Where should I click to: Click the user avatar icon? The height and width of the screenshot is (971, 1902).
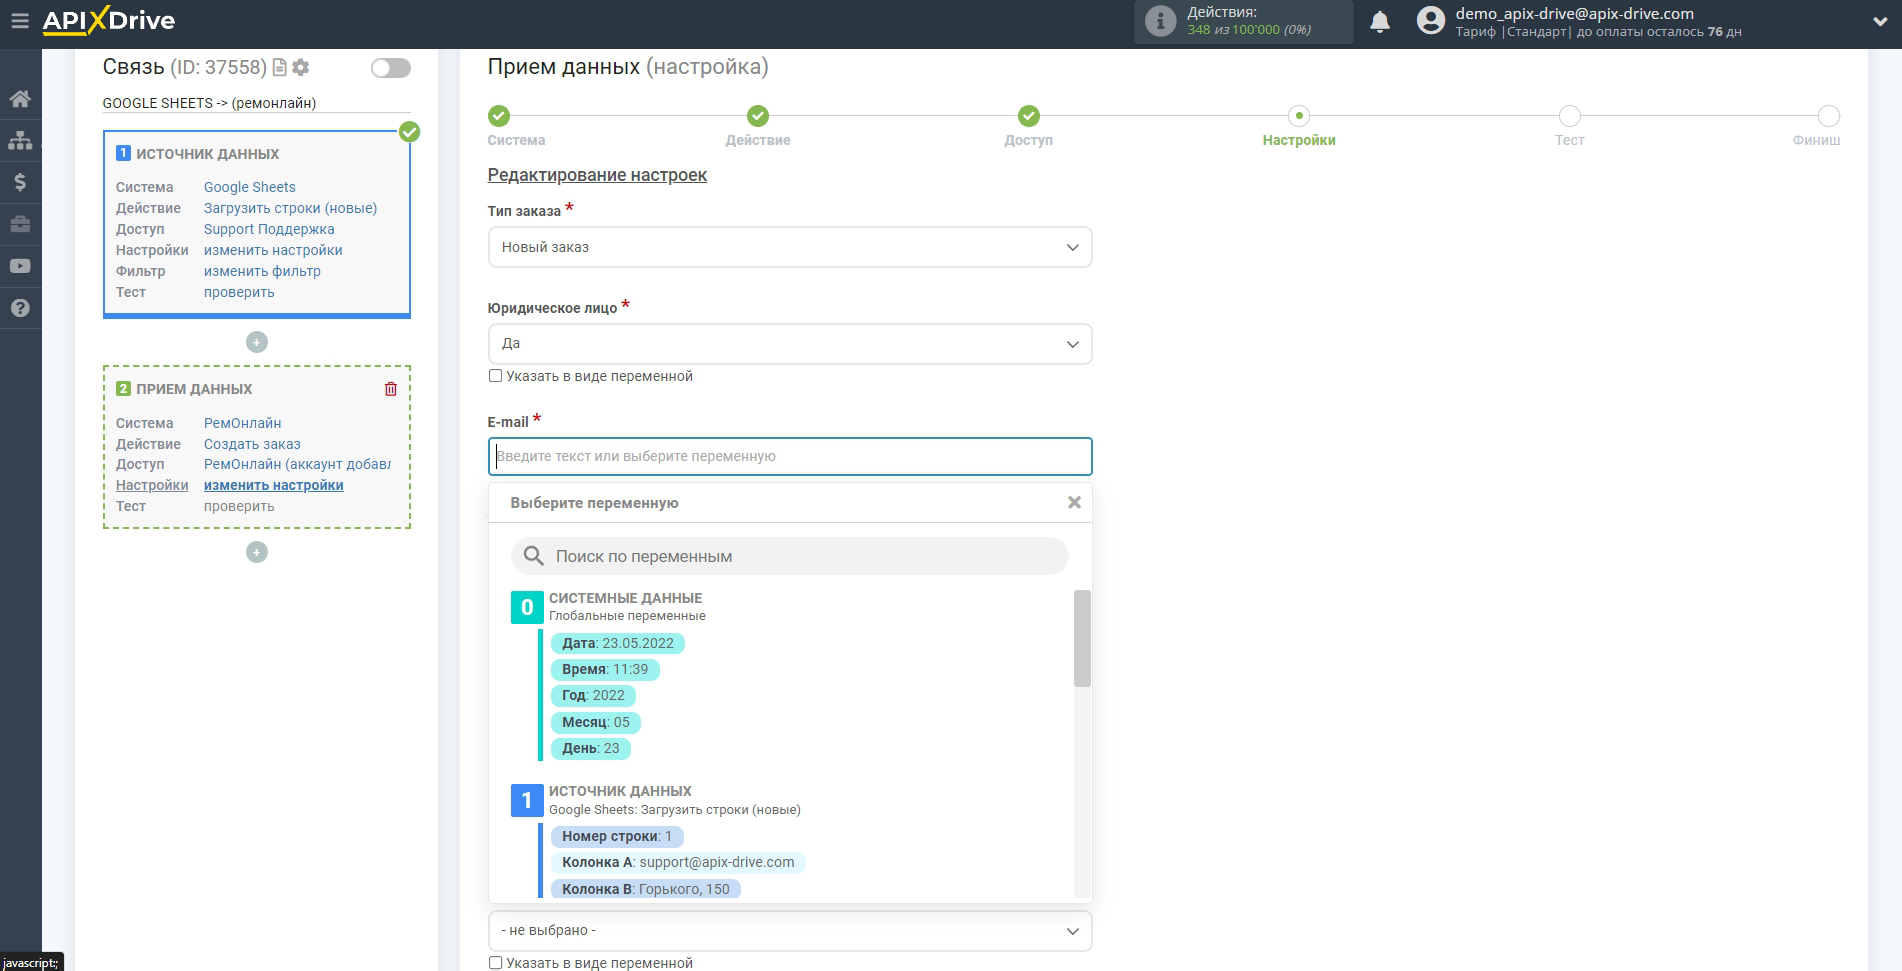pos(1431,21)
